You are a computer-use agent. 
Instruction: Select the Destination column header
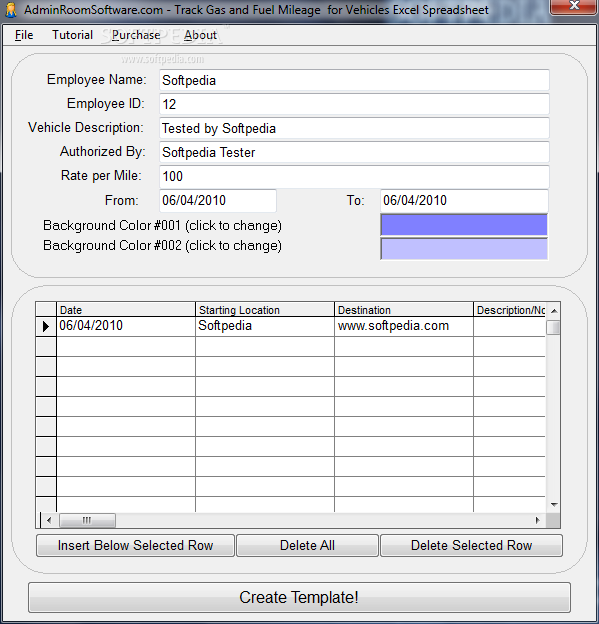point(404,310)
